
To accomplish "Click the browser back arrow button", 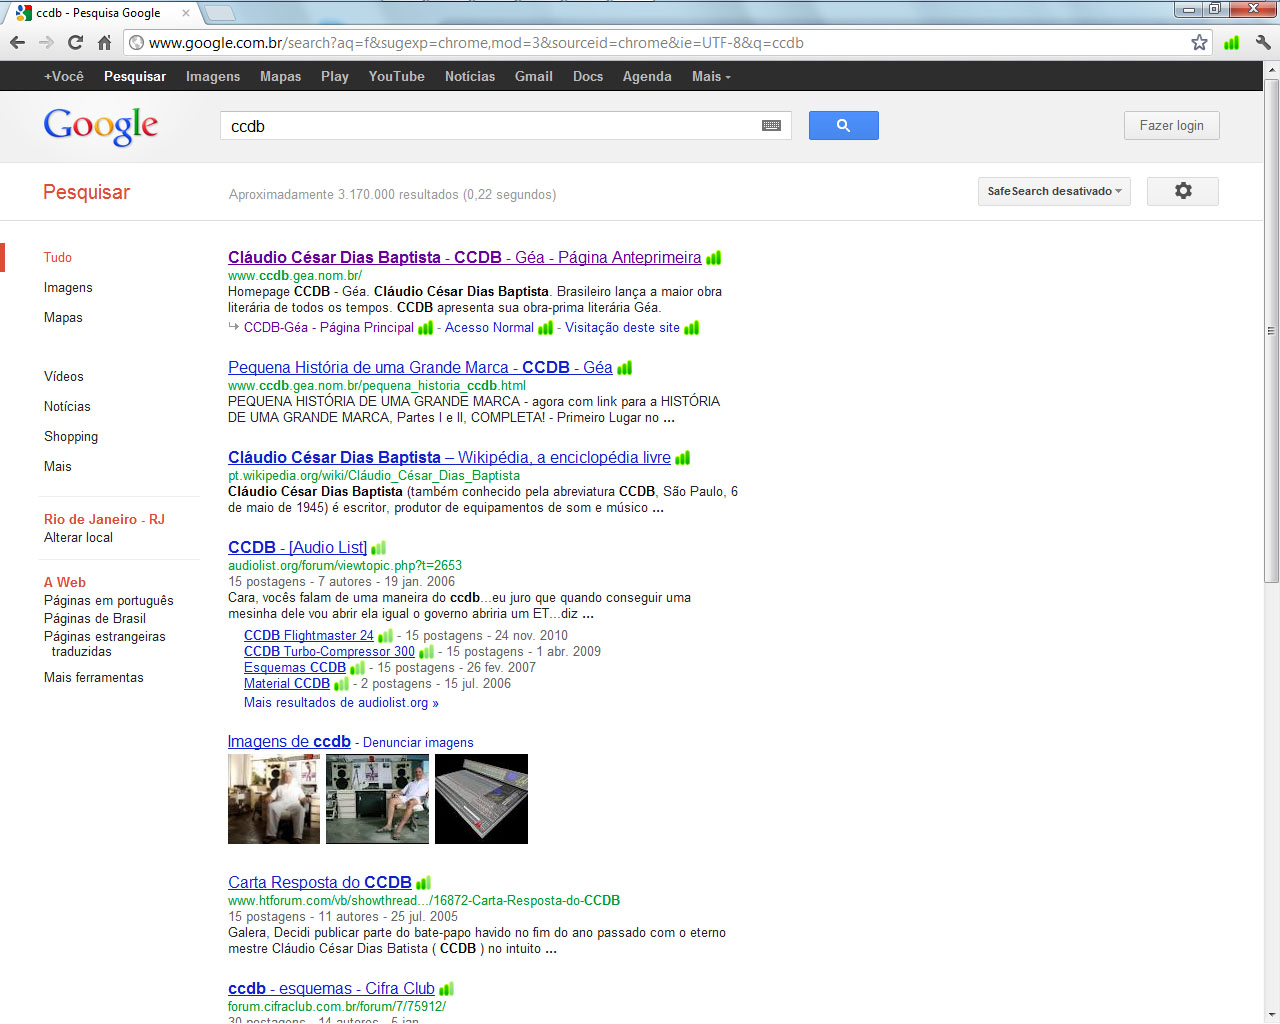I will point(17,42).
